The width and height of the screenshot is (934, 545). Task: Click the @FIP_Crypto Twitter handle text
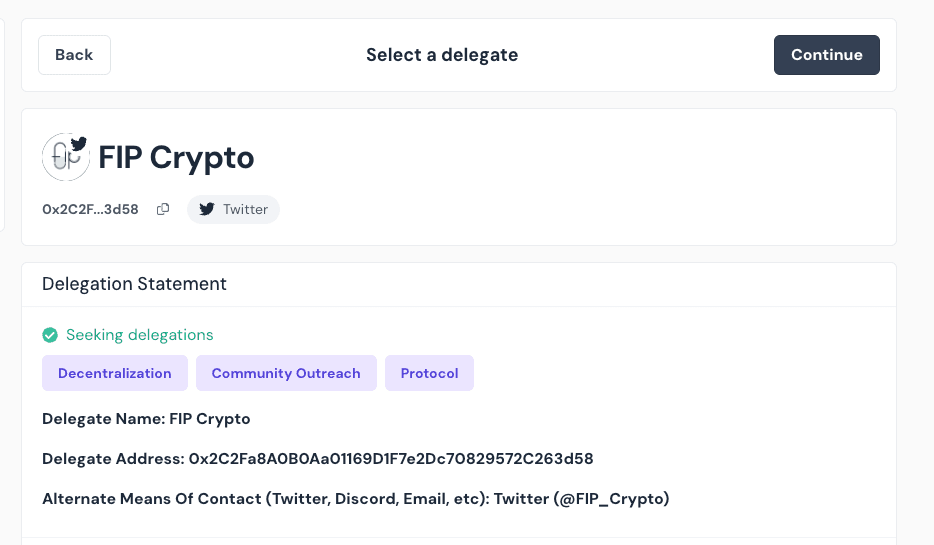click(x=611, y=499)
